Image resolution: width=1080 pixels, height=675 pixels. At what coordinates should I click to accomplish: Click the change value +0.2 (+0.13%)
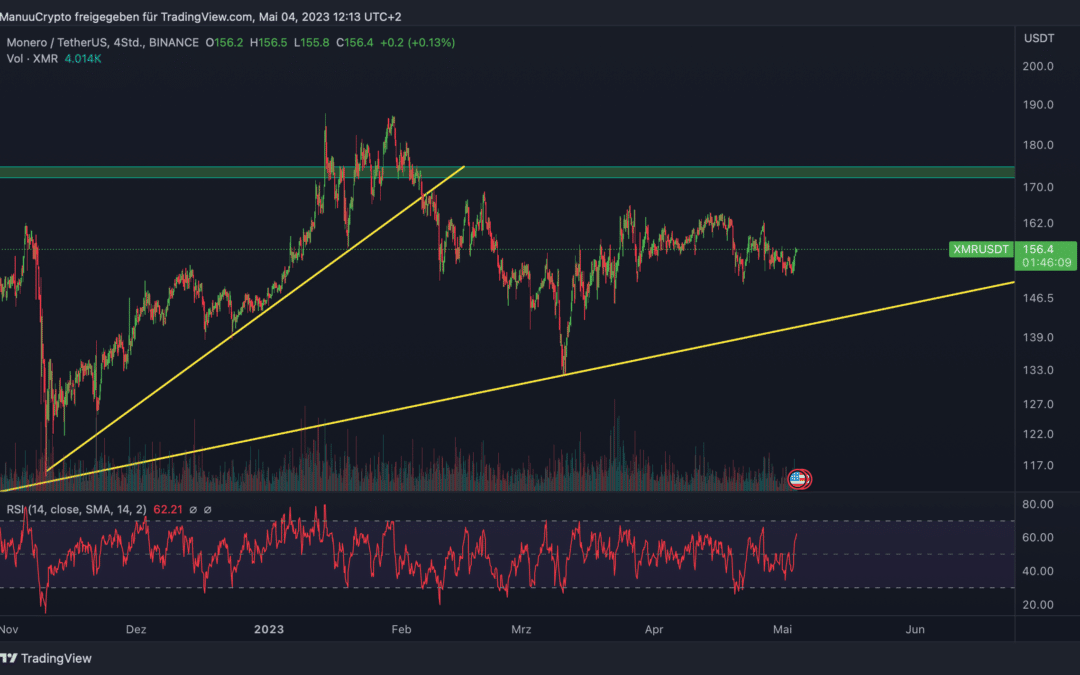click(x=417, y=43)
